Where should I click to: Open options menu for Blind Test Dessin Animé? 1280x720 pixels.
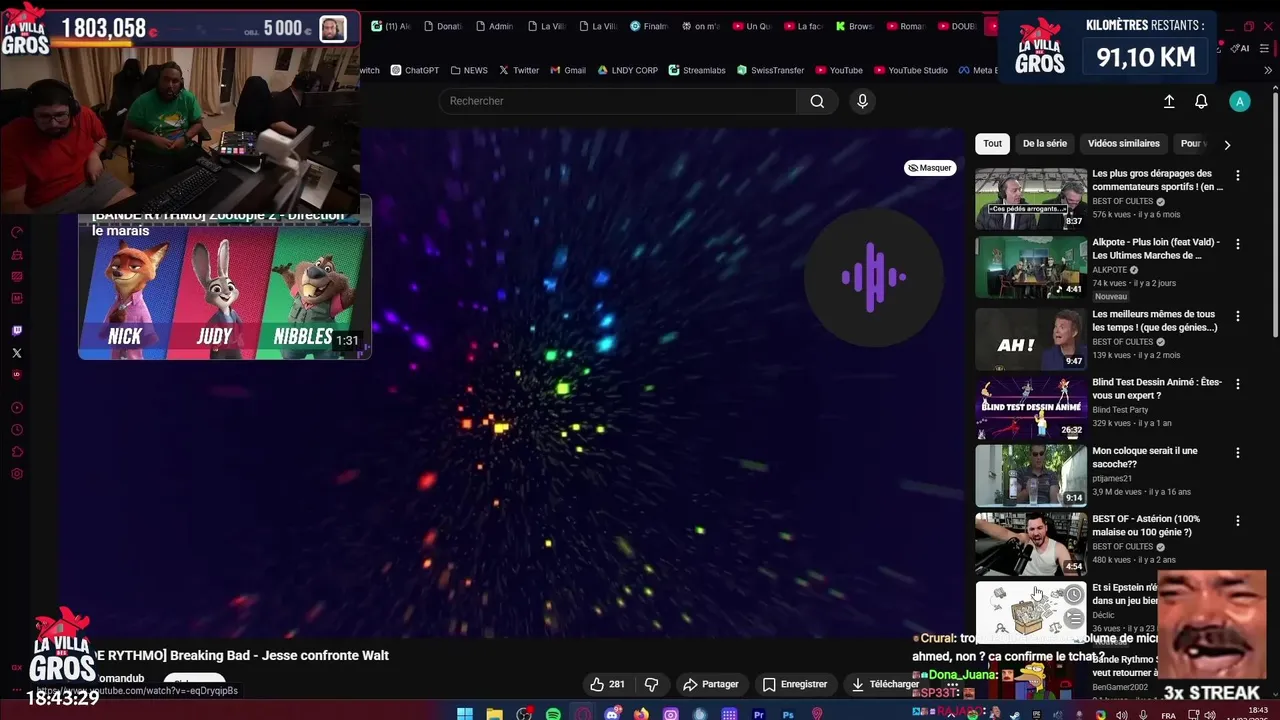click(1238, 384)
